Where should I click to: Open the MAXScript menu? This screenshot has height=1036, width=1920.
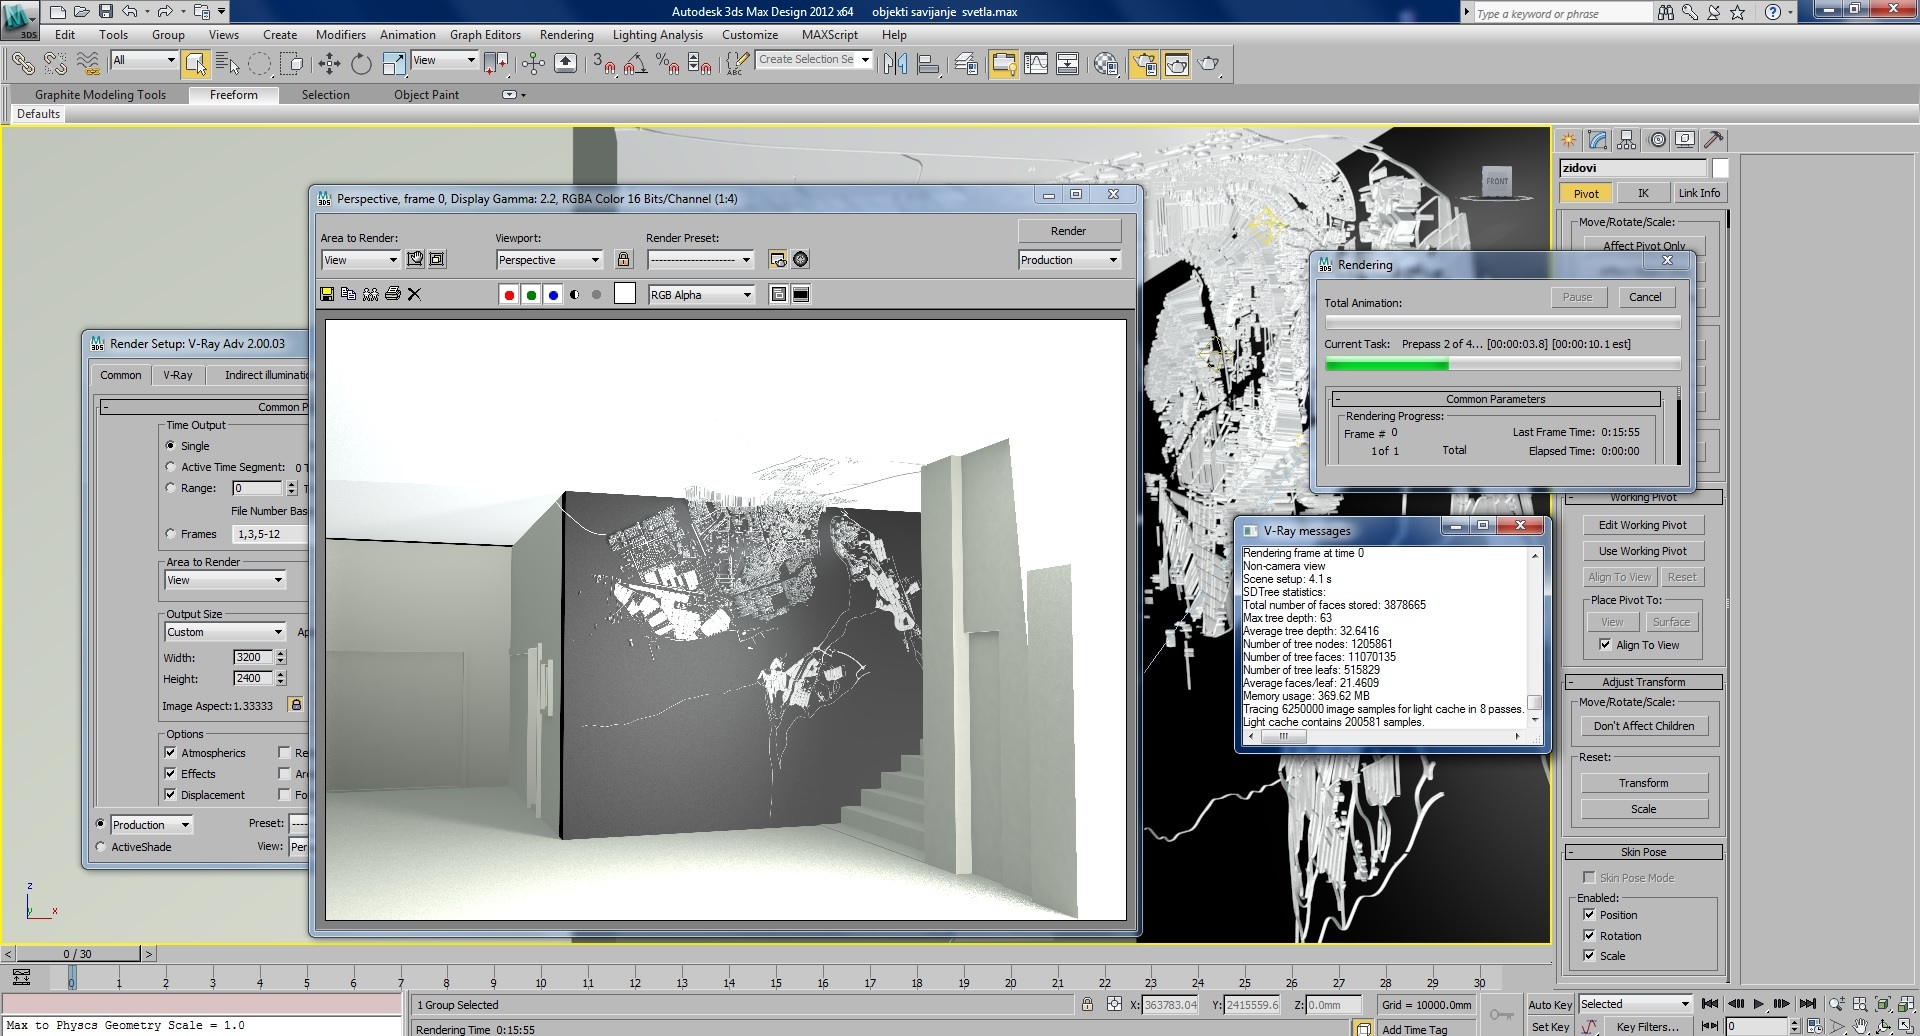tap(830, 35)
